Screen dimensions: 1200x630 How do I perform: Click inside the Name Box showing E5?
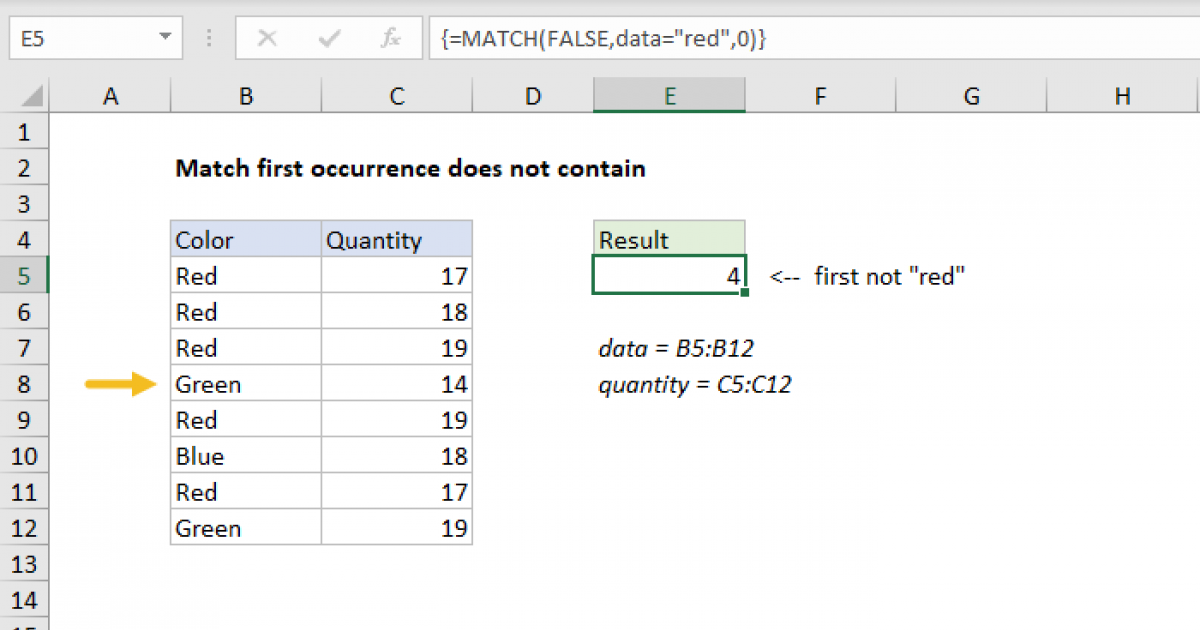click(x=80, y=39)
